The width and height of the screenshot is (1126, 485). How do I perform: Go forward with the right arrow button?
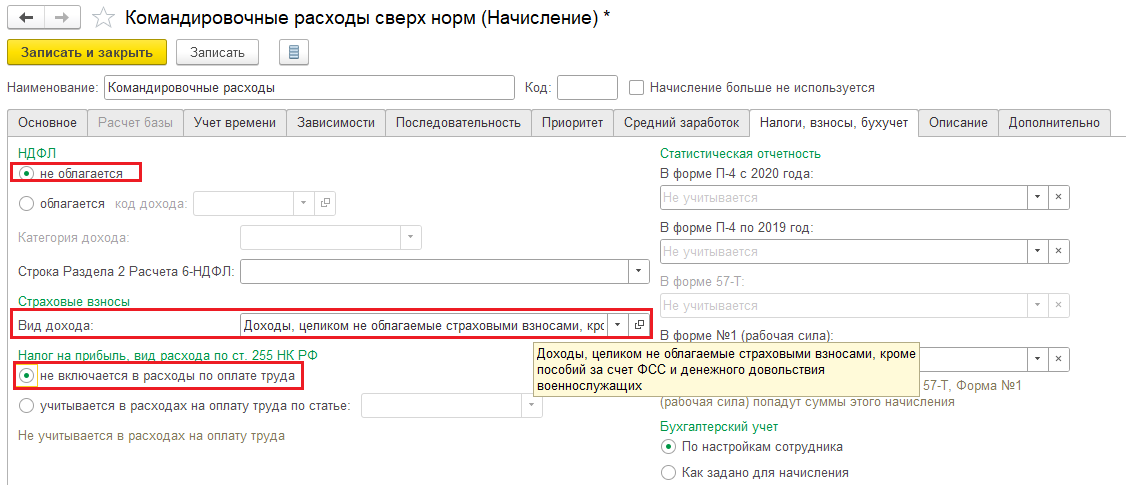[62, 17]
